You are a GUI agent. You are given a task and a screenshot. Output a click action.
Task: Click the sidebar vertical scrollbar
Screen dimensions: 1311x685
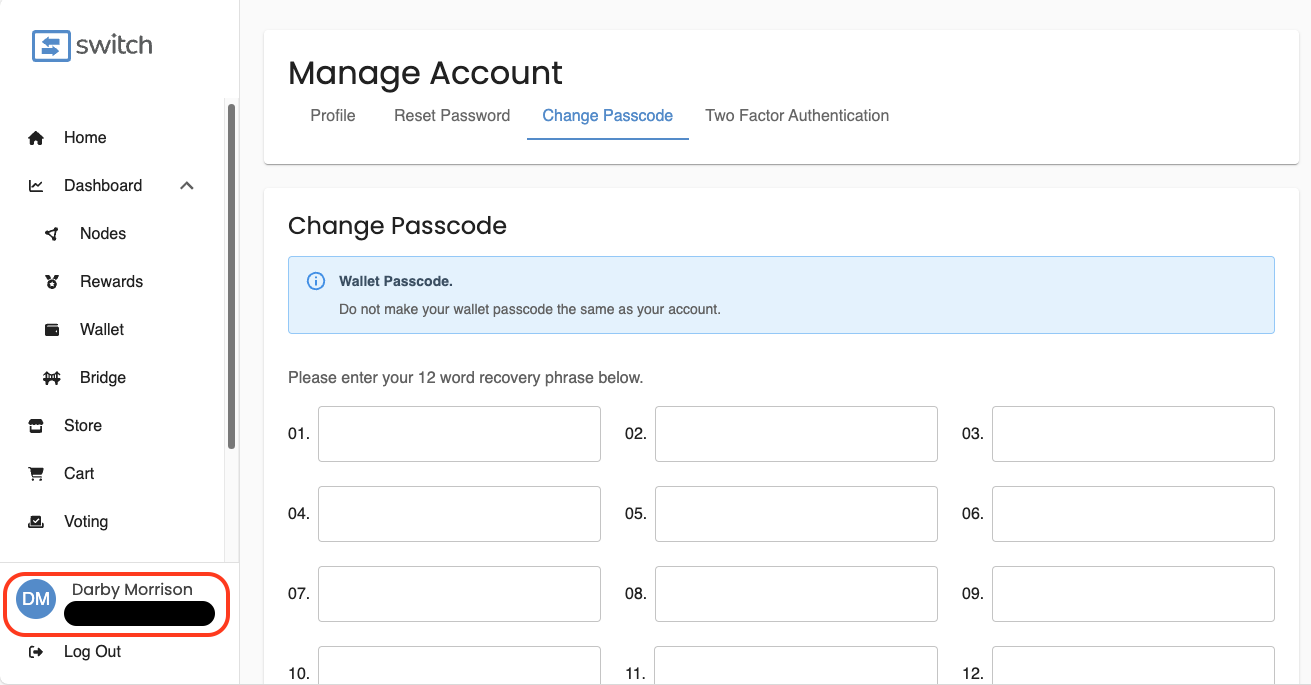coord(232,276)
